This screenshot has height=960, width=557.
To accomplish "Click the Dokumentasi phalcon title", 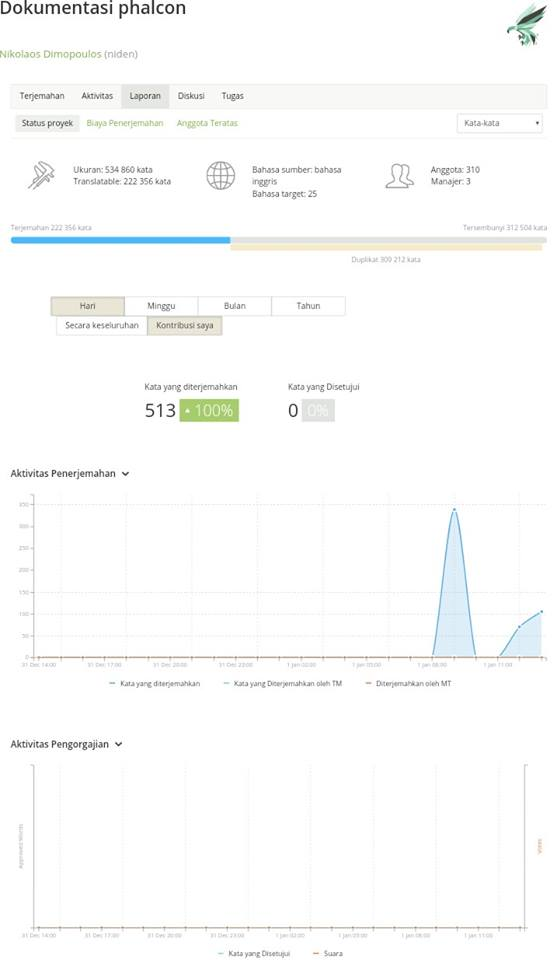I will (92, 9).
